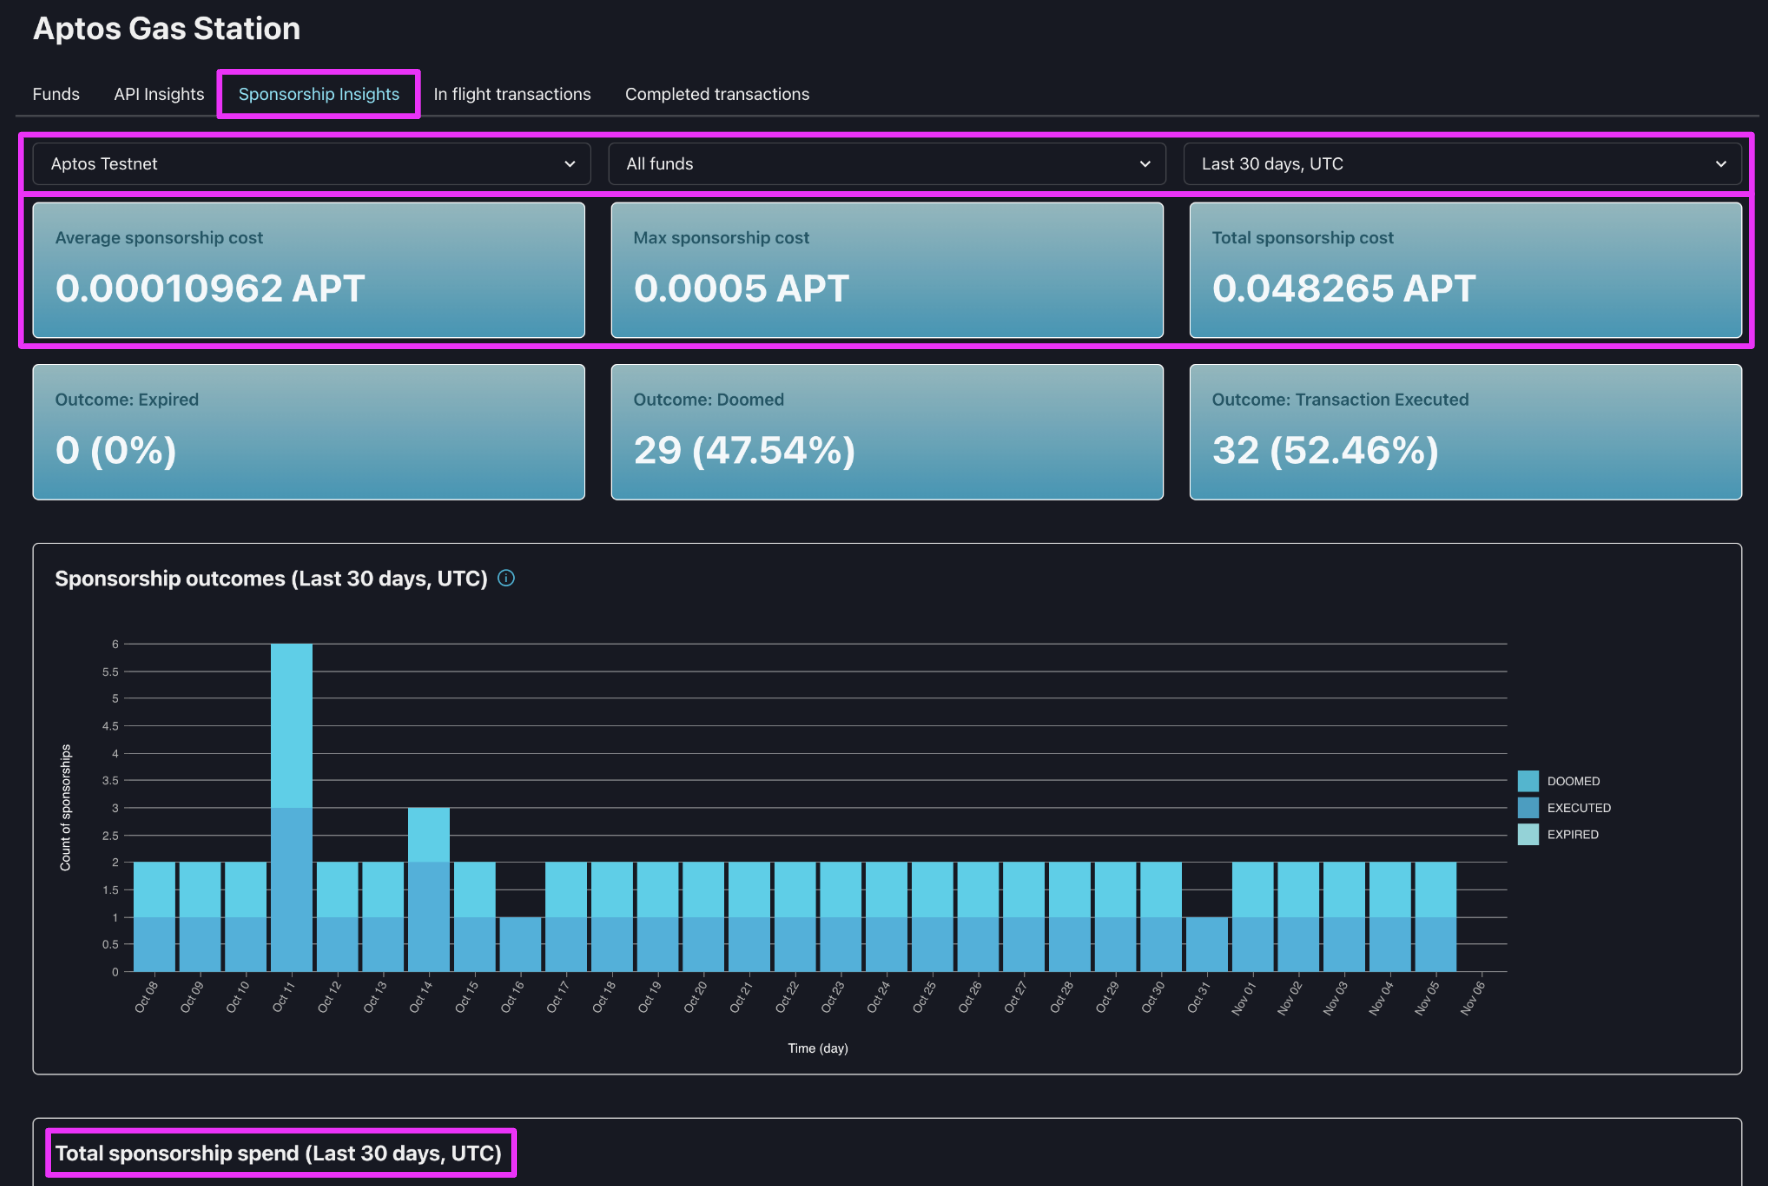Click the 0.048265 APT value
Screen dimensions: 1768x1186
click(x=1344, y=289)
